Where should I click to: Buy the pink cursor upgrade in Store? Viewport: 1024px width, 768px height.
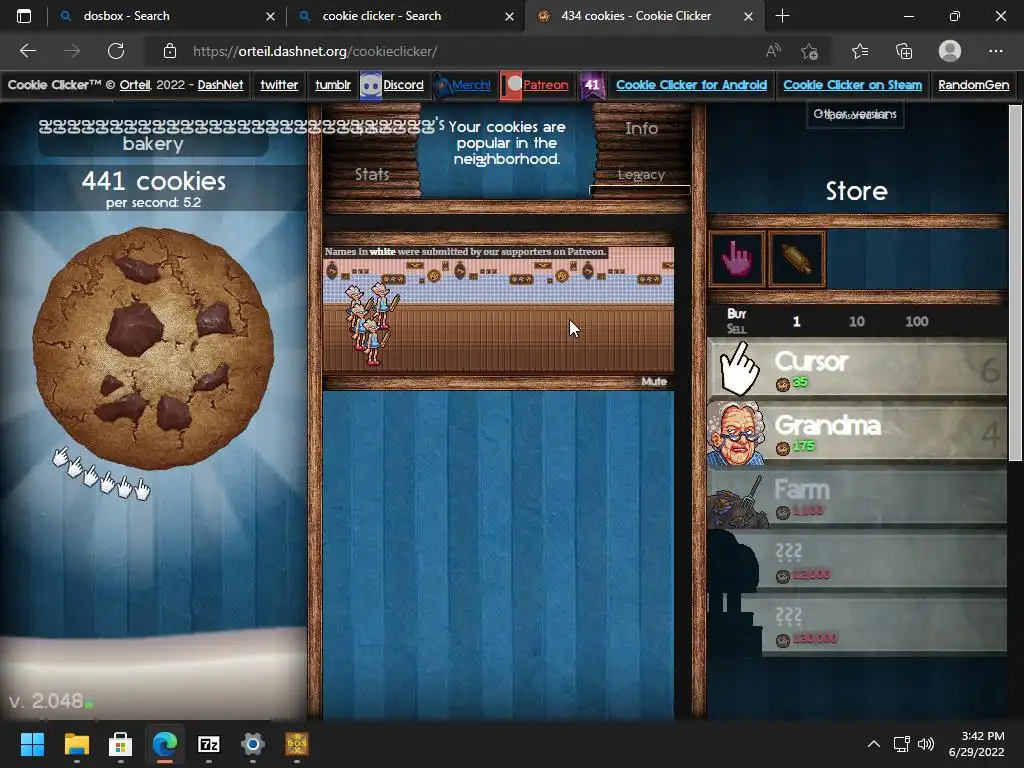pos(737,259)
